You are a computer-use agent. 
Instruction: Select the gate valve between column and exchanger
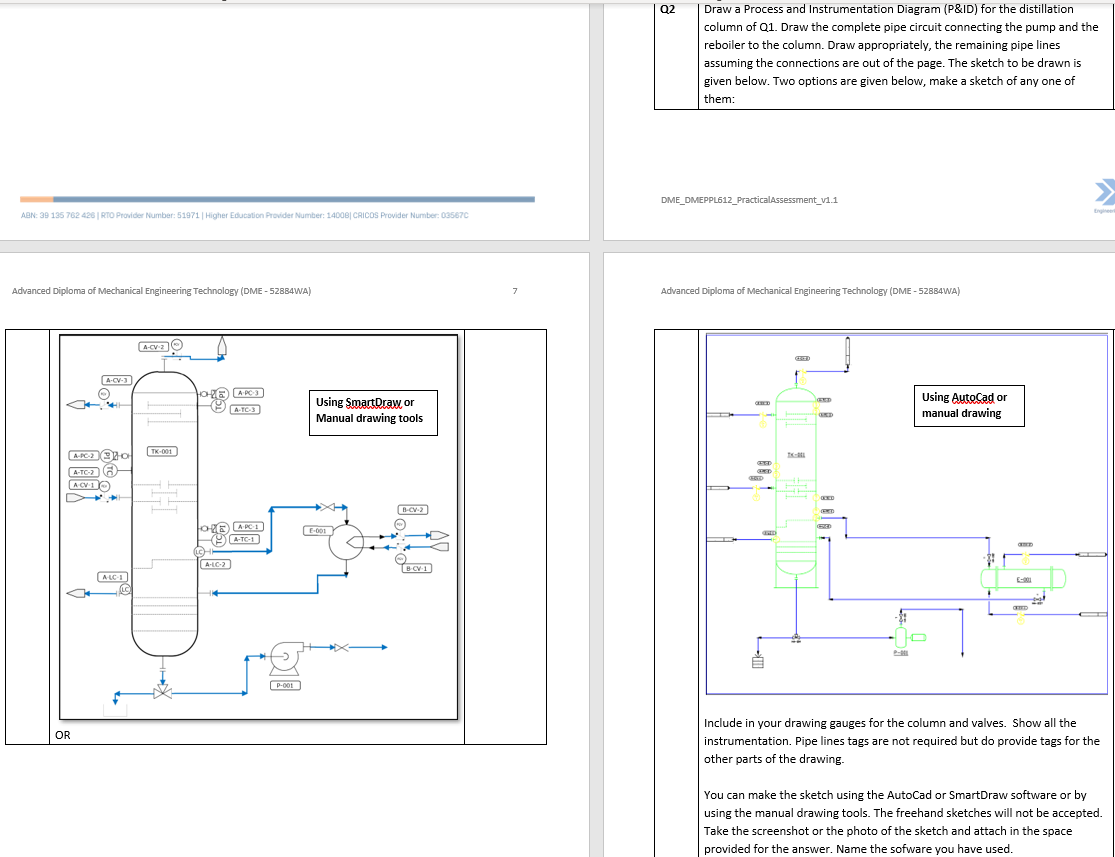click(x=328, y=505)
